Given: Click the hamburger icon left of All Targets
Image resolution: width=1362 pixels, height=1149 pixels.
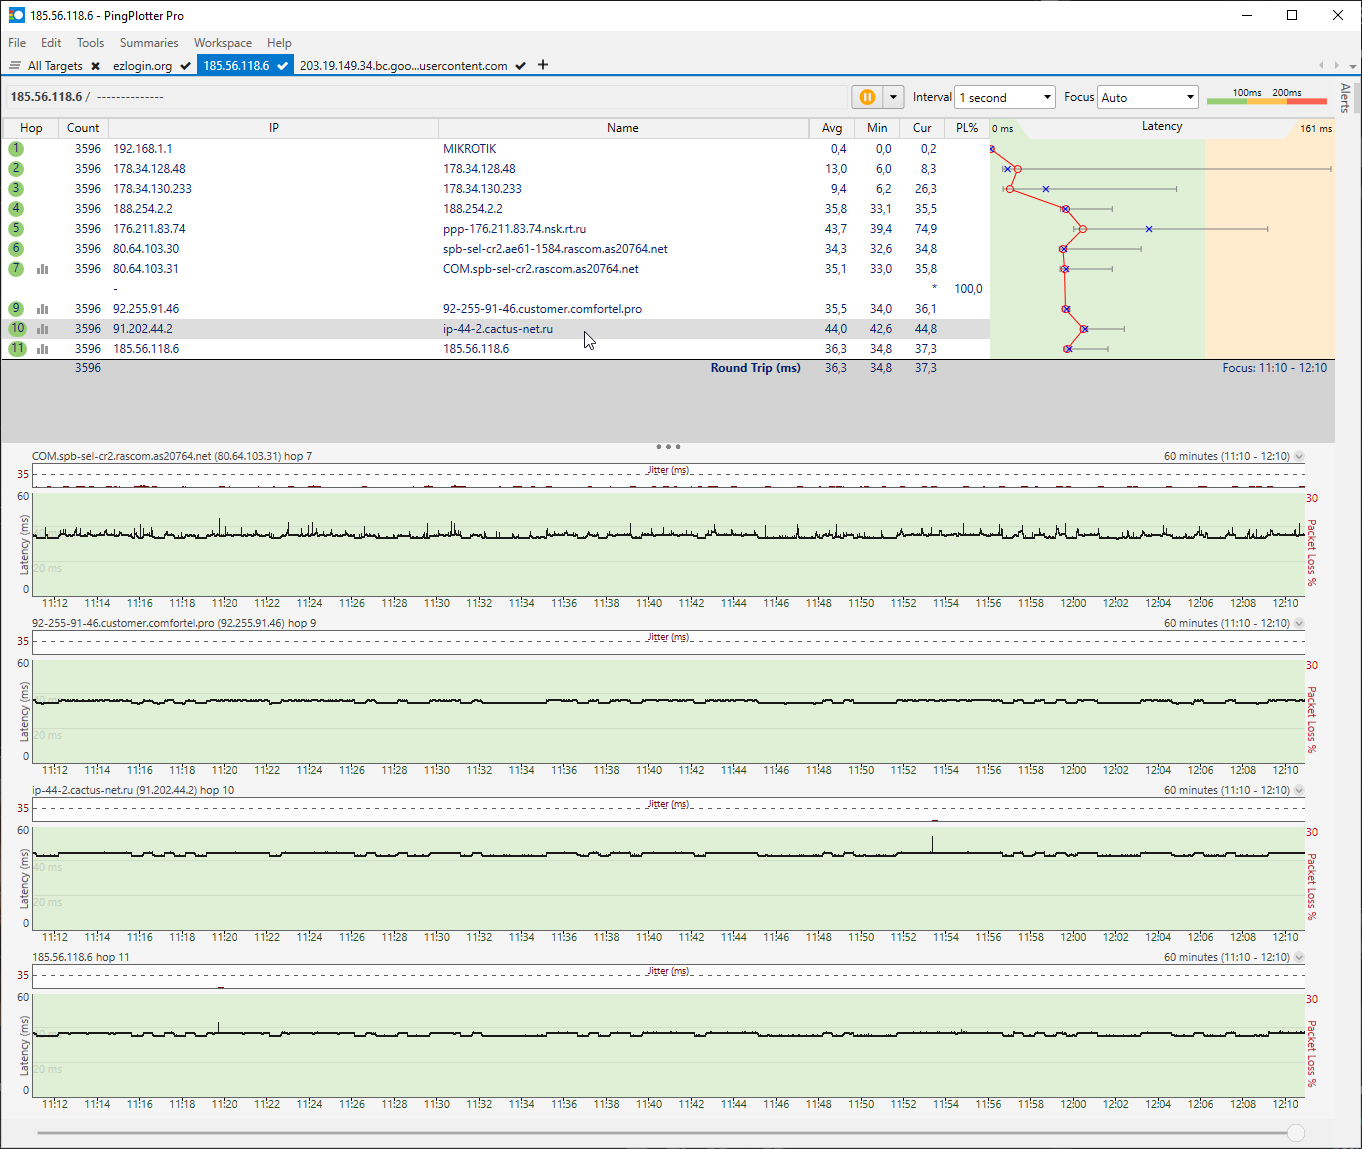Looking at the screenshot, I should [15, 66].
